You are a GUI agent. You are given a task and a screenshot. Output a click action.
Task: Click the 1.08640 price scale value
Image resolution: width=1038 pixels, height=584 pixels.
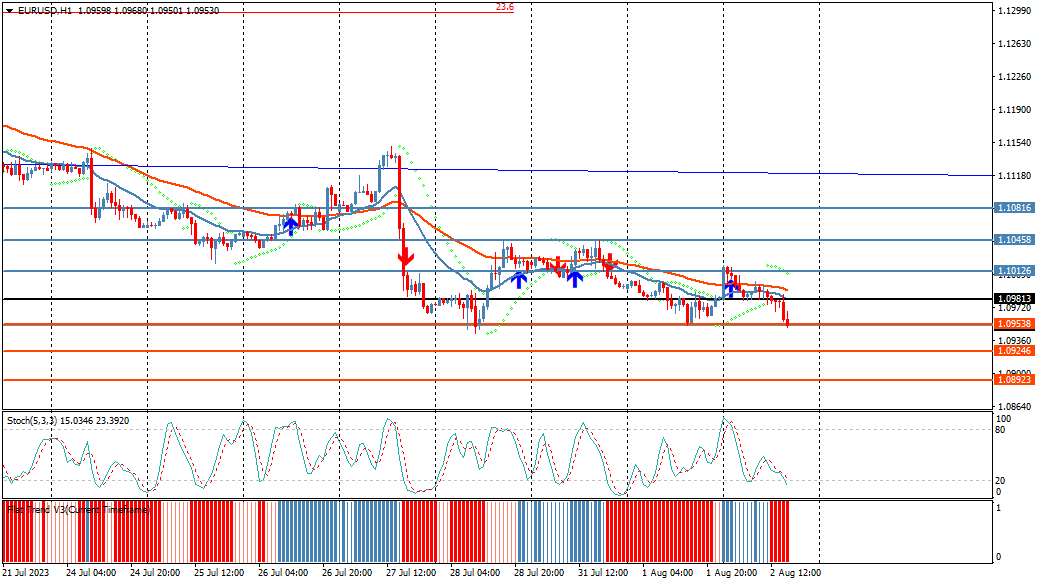coord(1015,406)
